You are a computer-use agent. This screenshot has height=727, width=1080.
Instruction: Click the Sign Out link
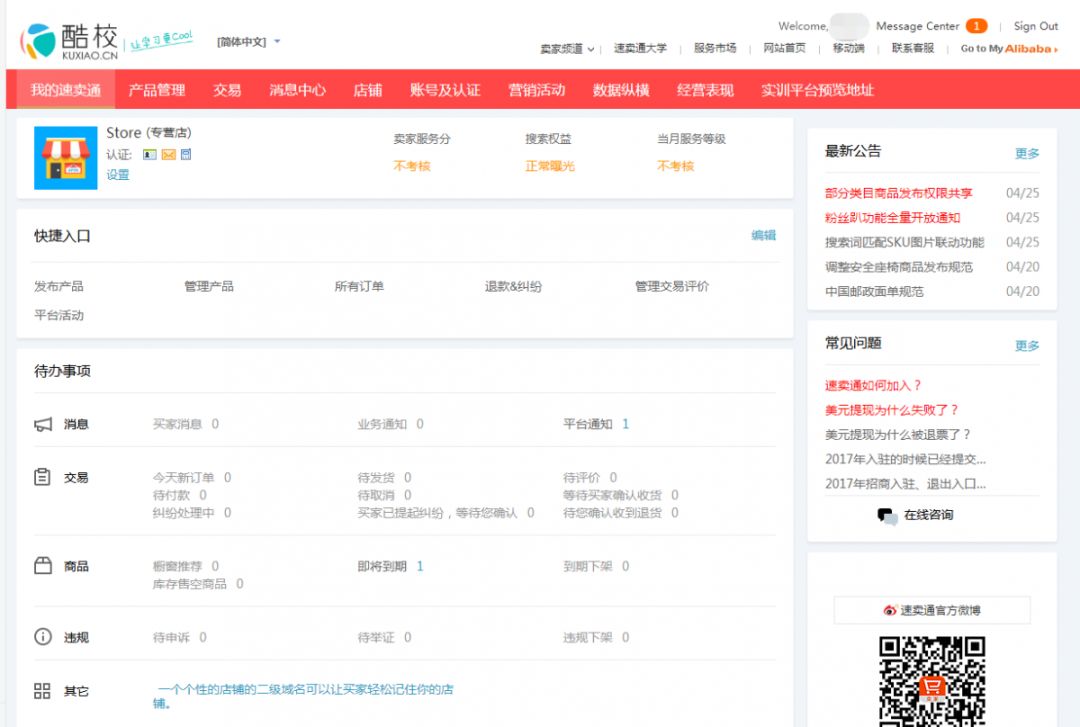[x=1035, y=26]
